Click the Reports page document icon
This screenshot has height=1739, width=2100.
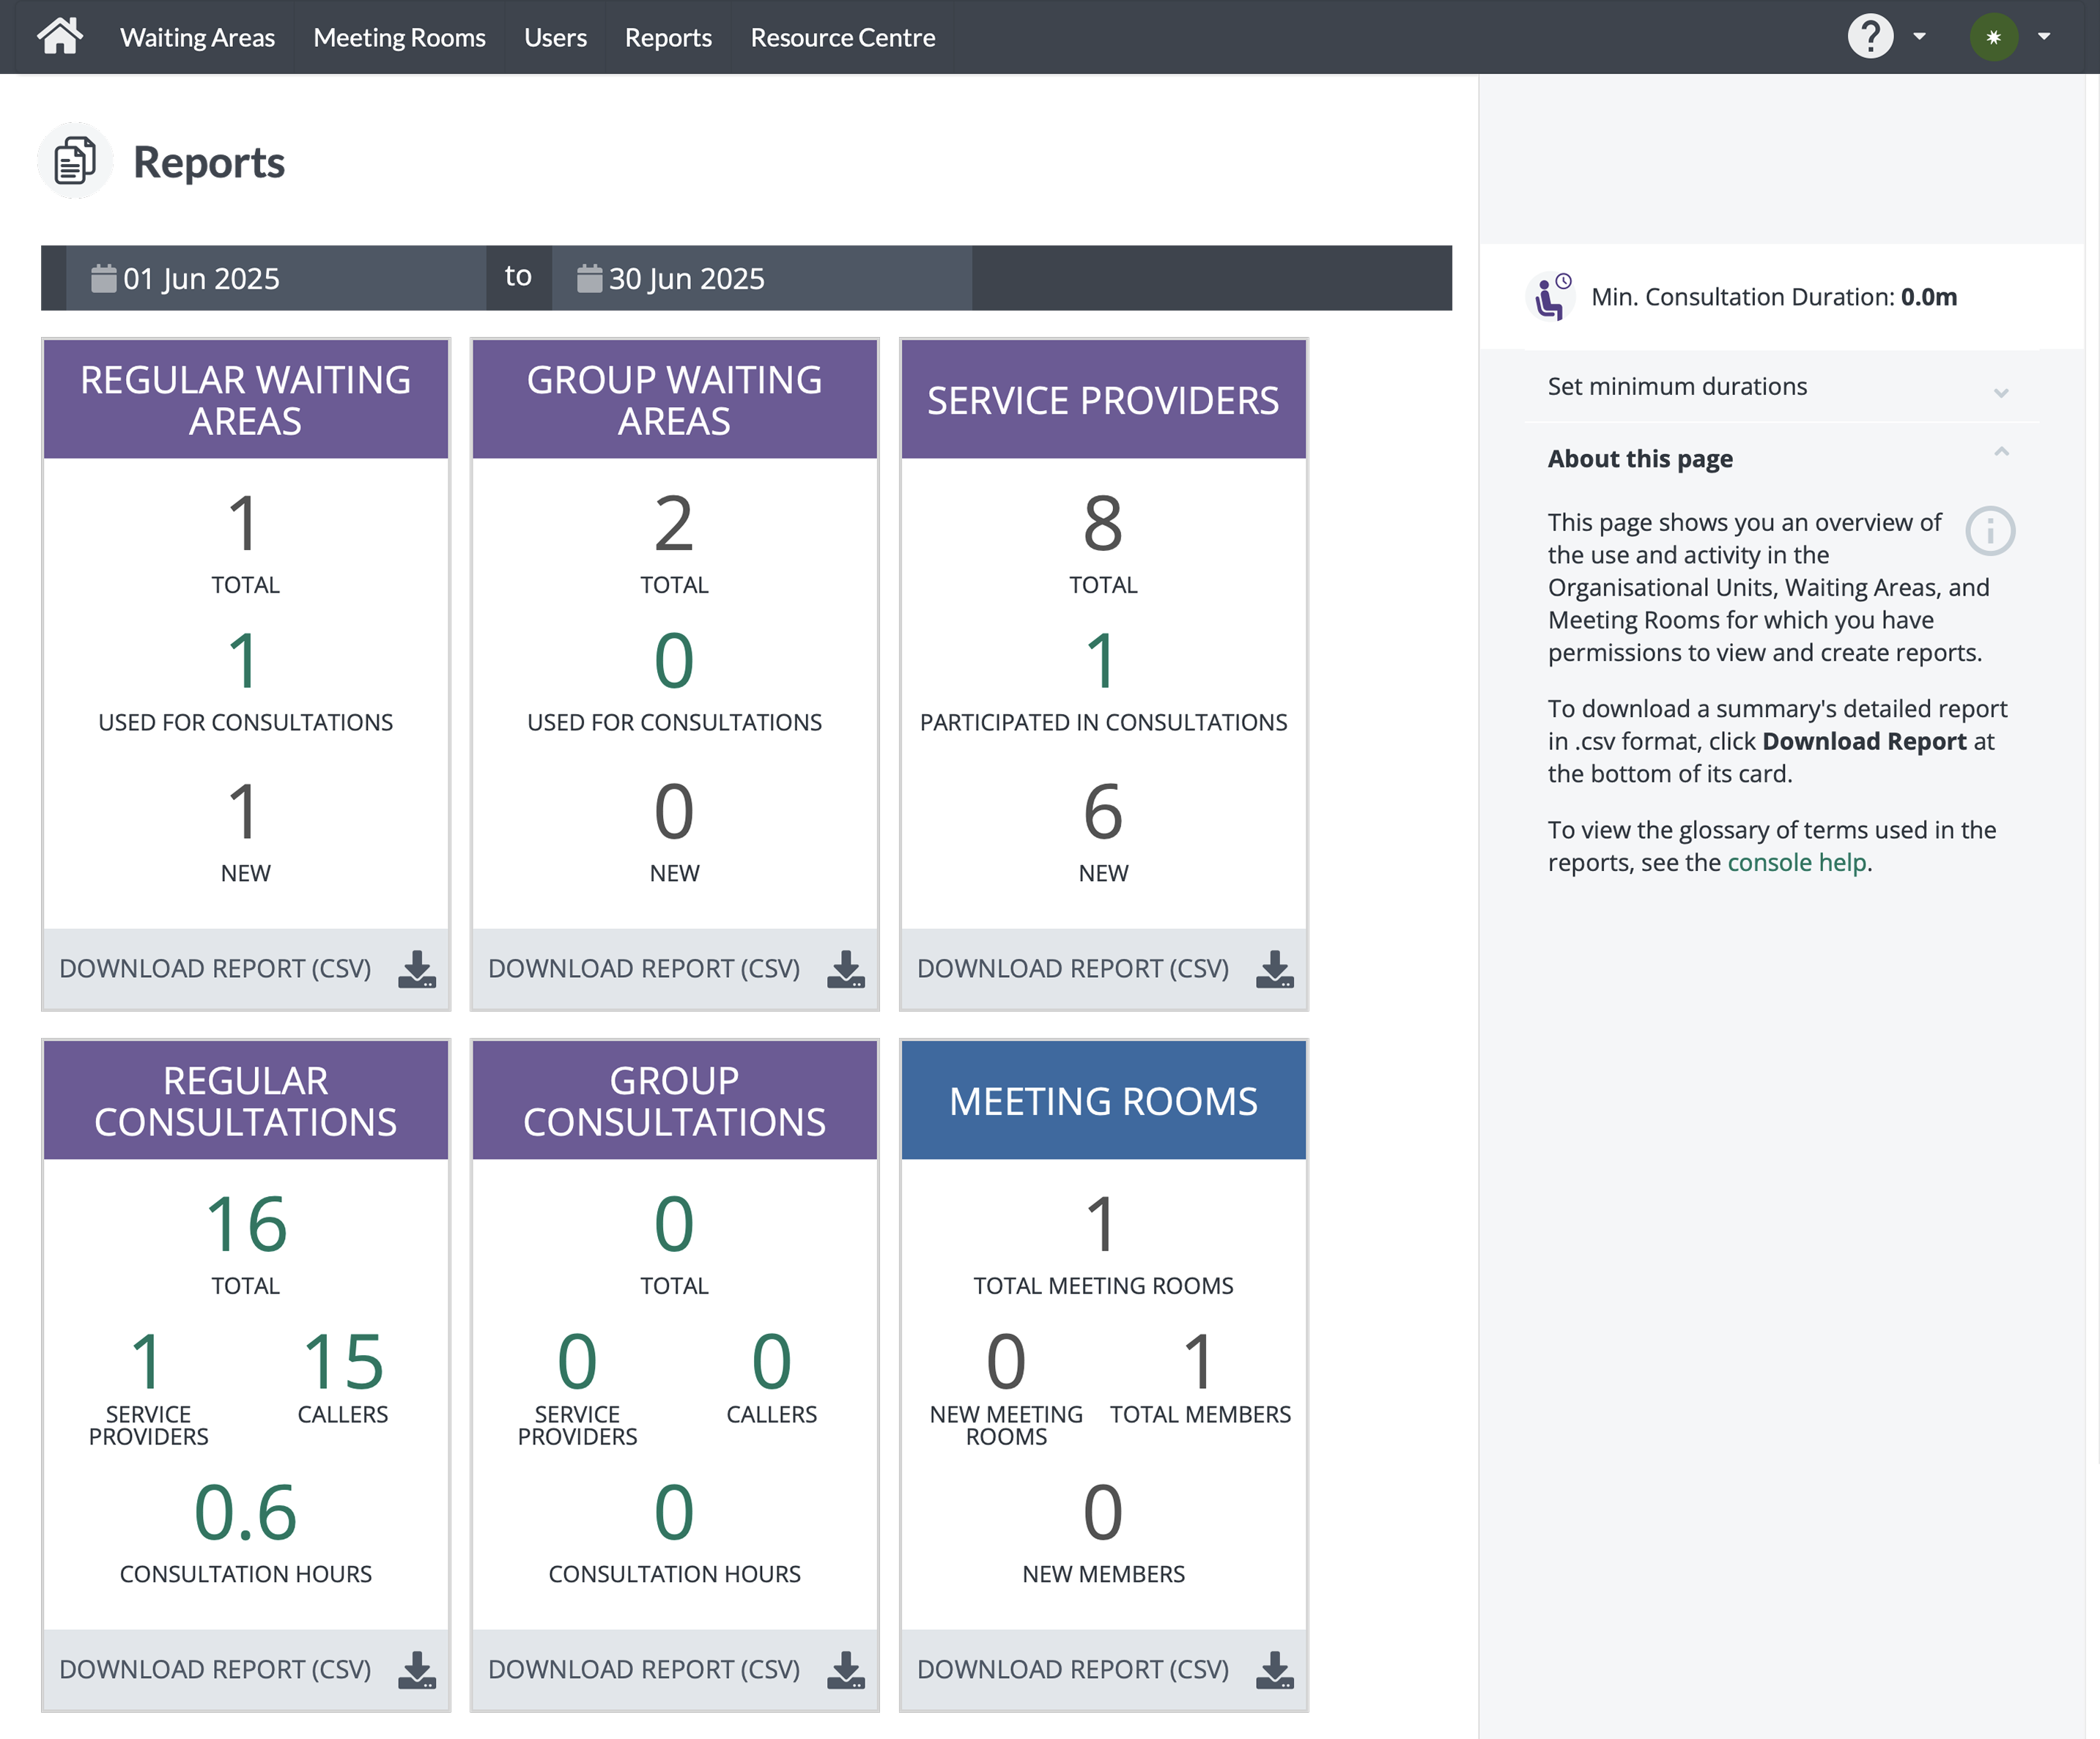(x=75, y=161)
